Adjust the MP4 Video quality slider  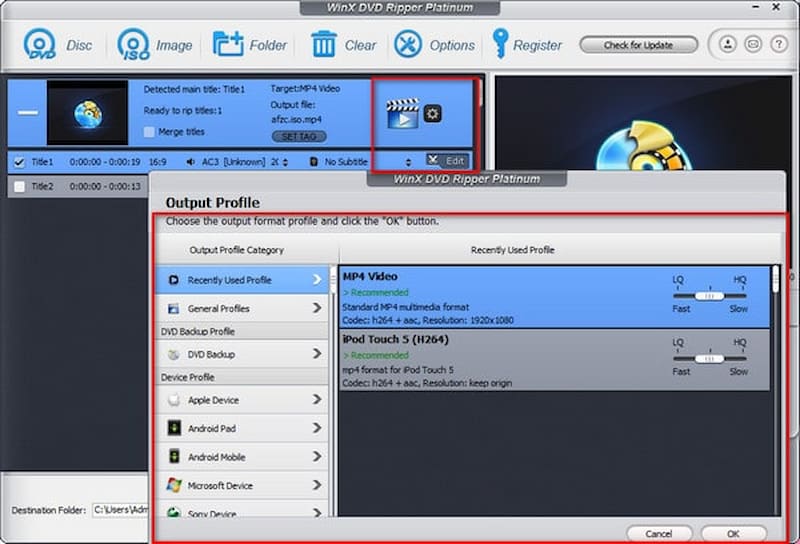710,295
